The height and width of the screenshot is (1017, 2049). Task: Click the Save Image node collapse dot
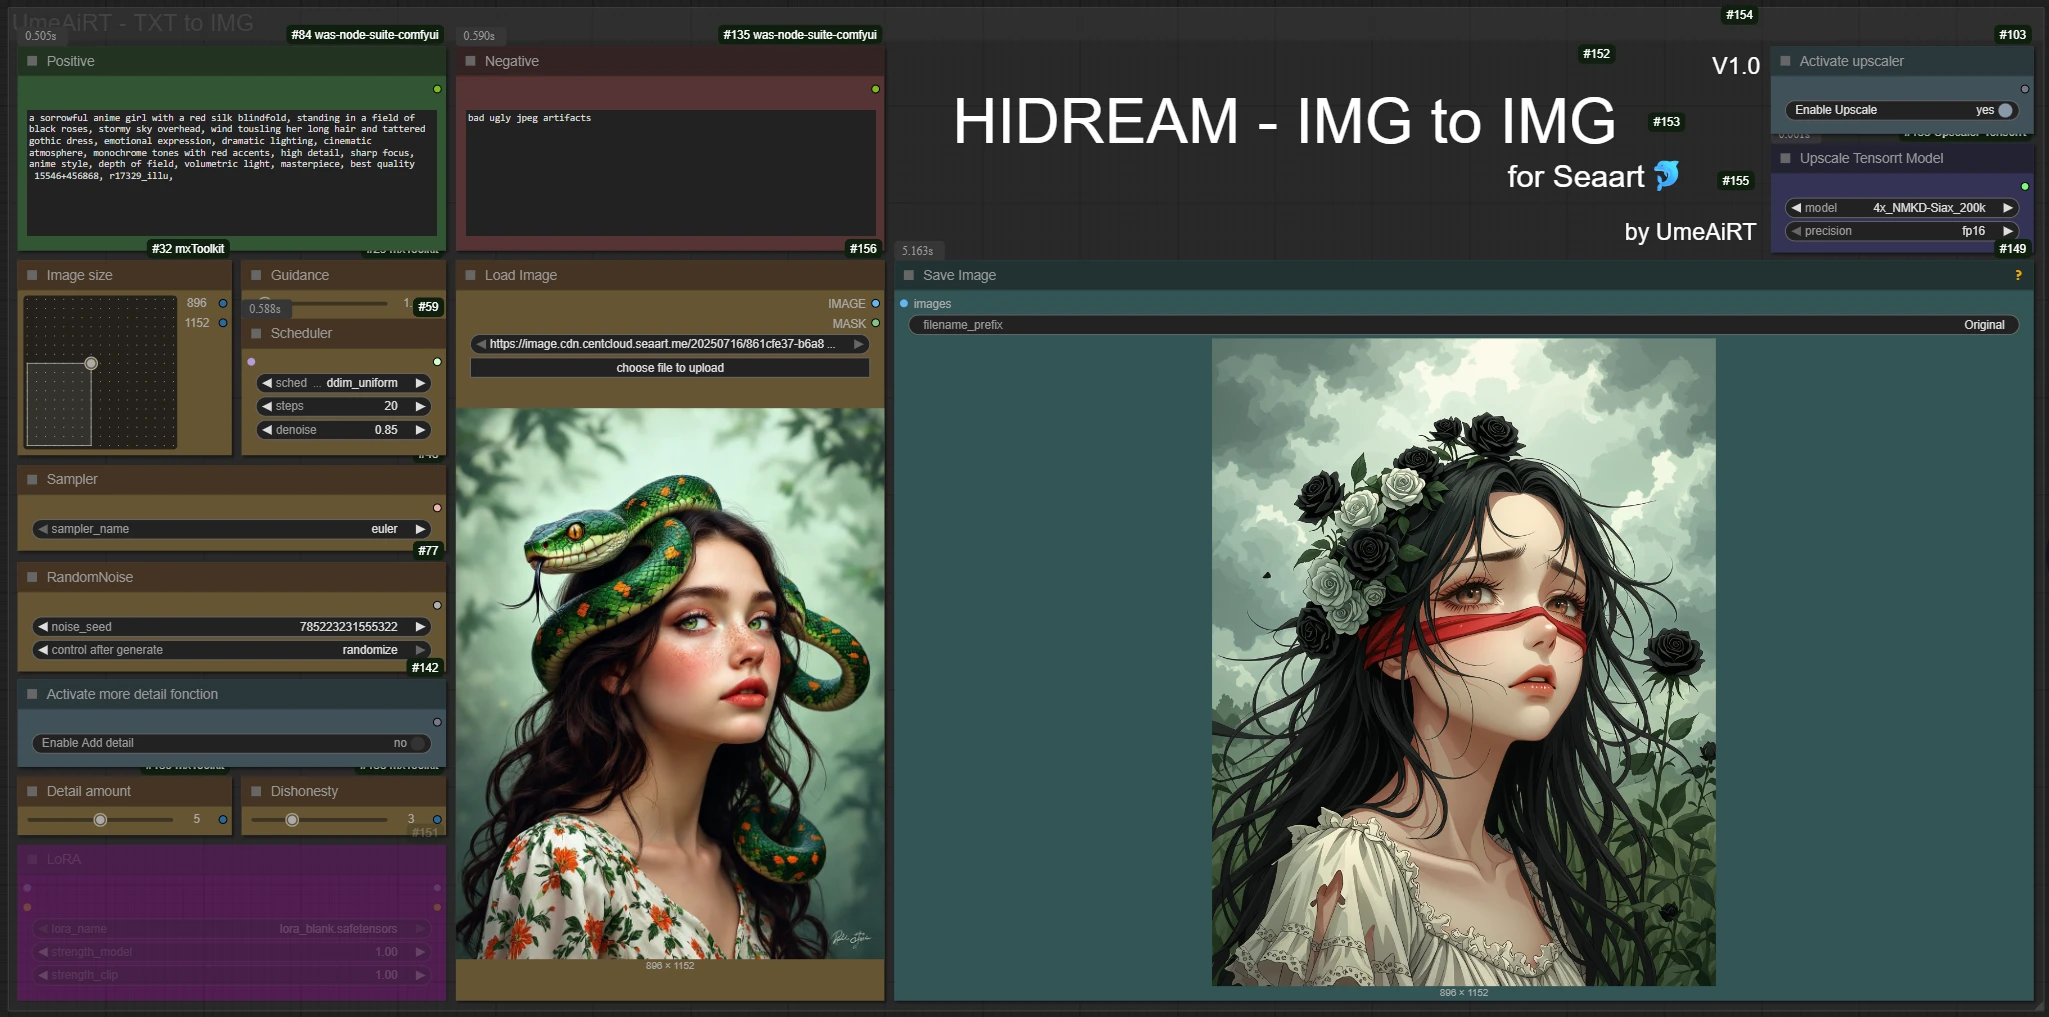[x=909, y=275]
